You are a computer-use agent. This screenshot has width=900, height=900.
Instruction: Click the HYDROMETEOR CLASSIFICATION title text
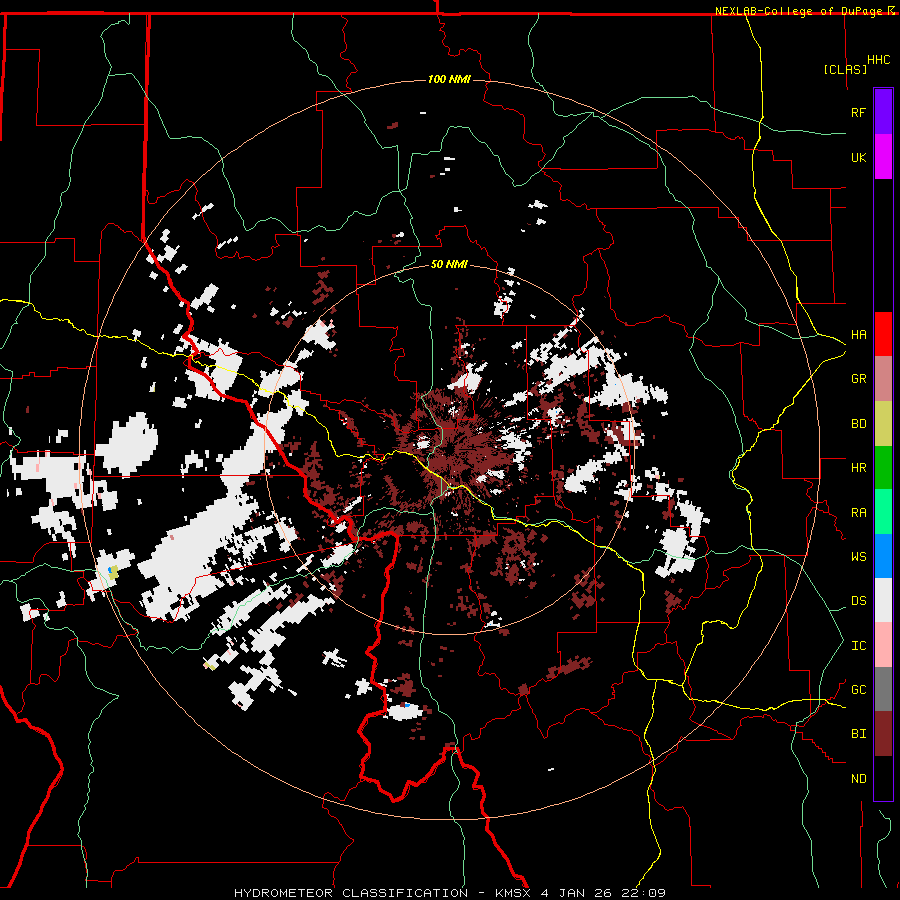coord(351,893)
